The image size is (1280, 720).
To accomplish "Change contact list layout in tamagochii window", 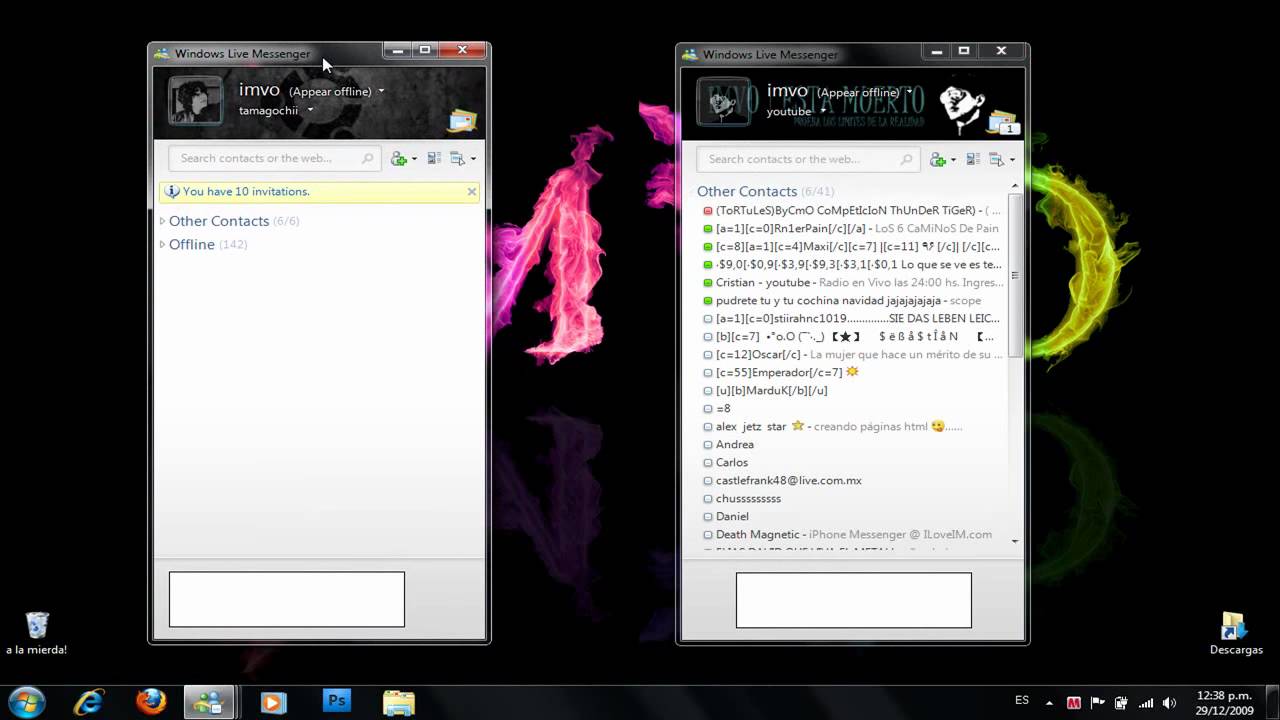I will [434, 158].
